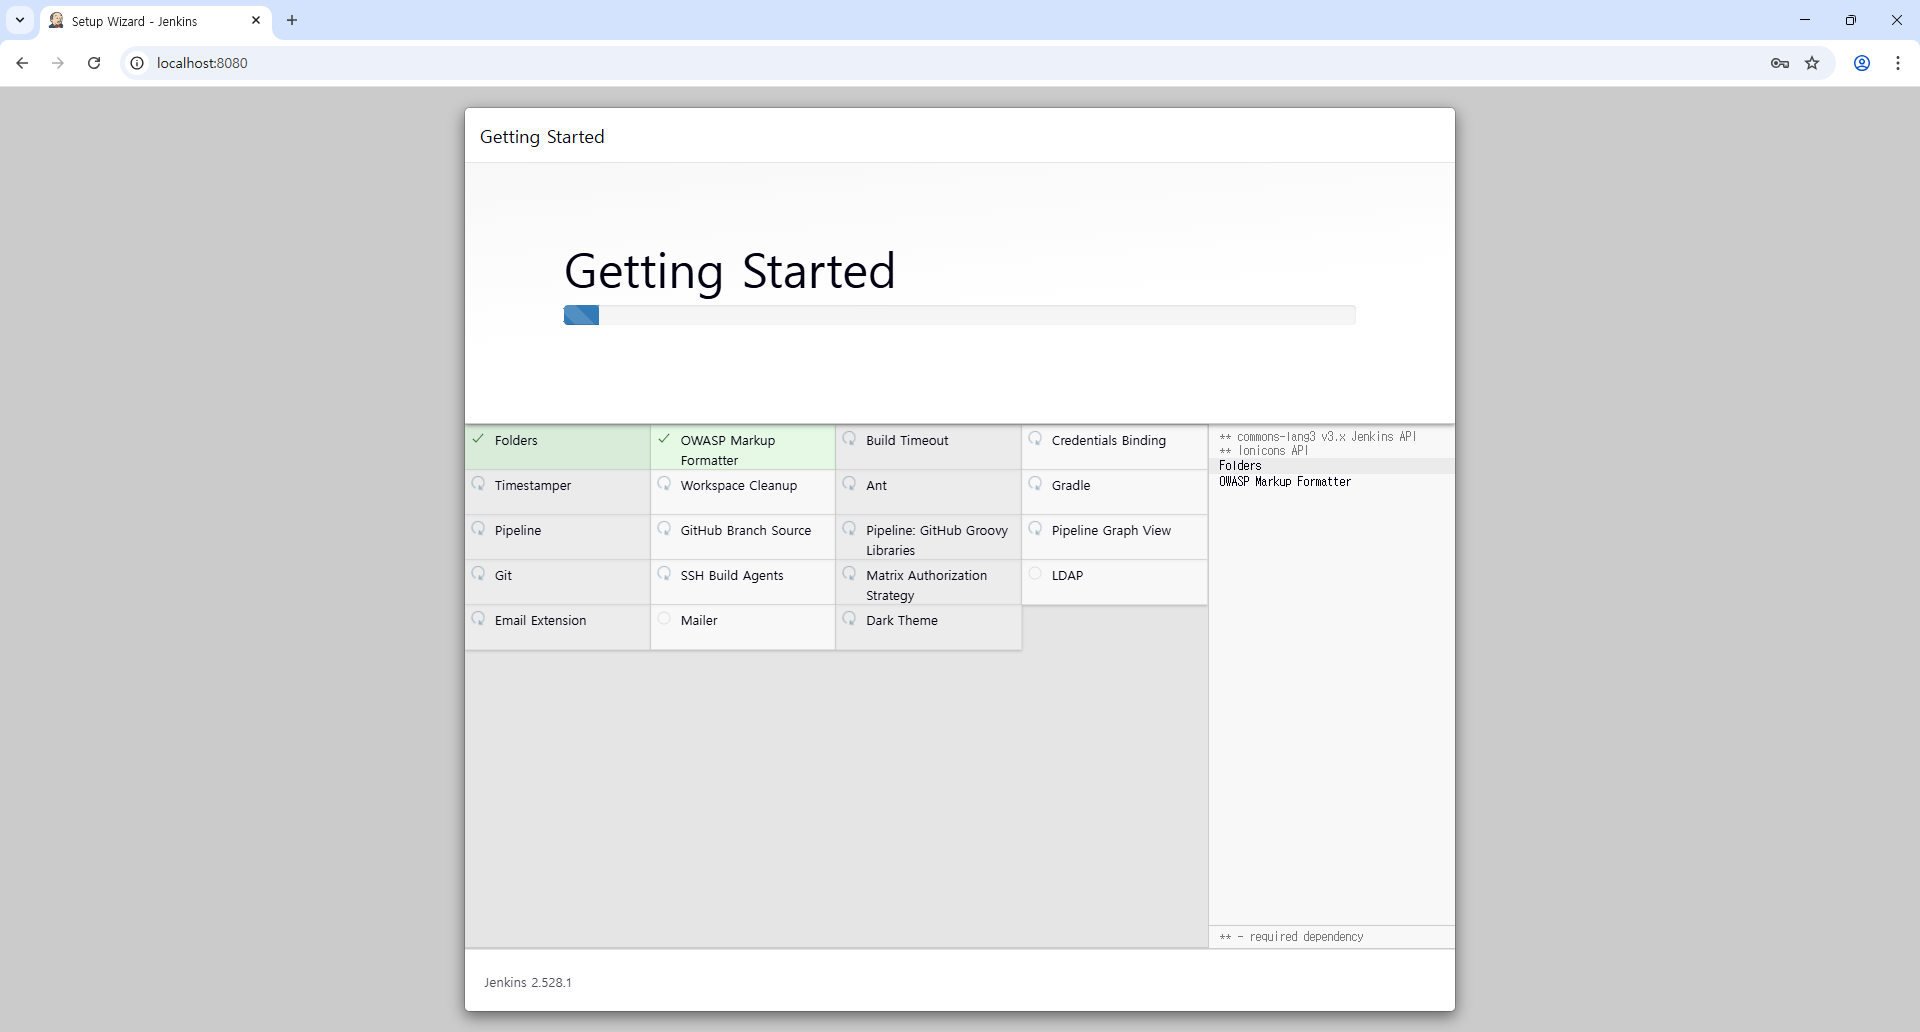The image size is (1920, 1032).
Task: View site information for localhost
Action: tap(138, 63)
